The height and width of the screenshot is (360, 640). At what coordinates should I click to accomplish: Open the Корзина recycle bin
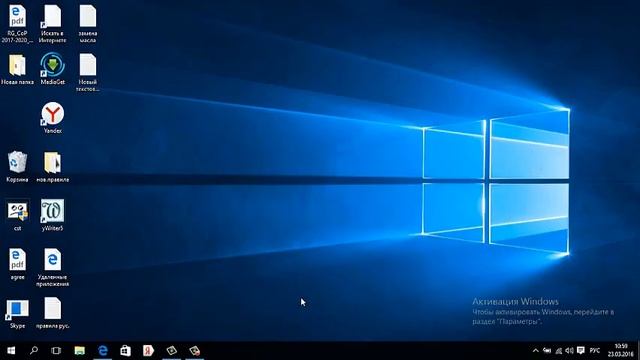pyautogui.click(x=17, y=167)
